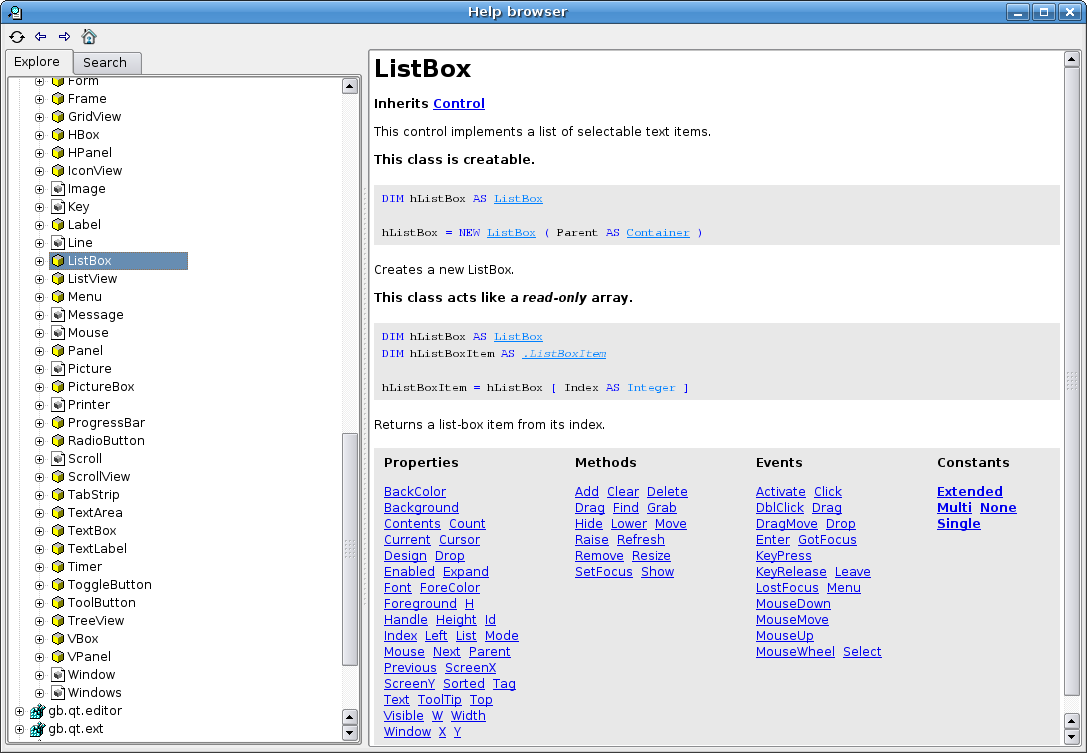The height and width of the screenshot is (753, 1087).
Task: Select TextArea in the class tree
Action: point(95,513)
